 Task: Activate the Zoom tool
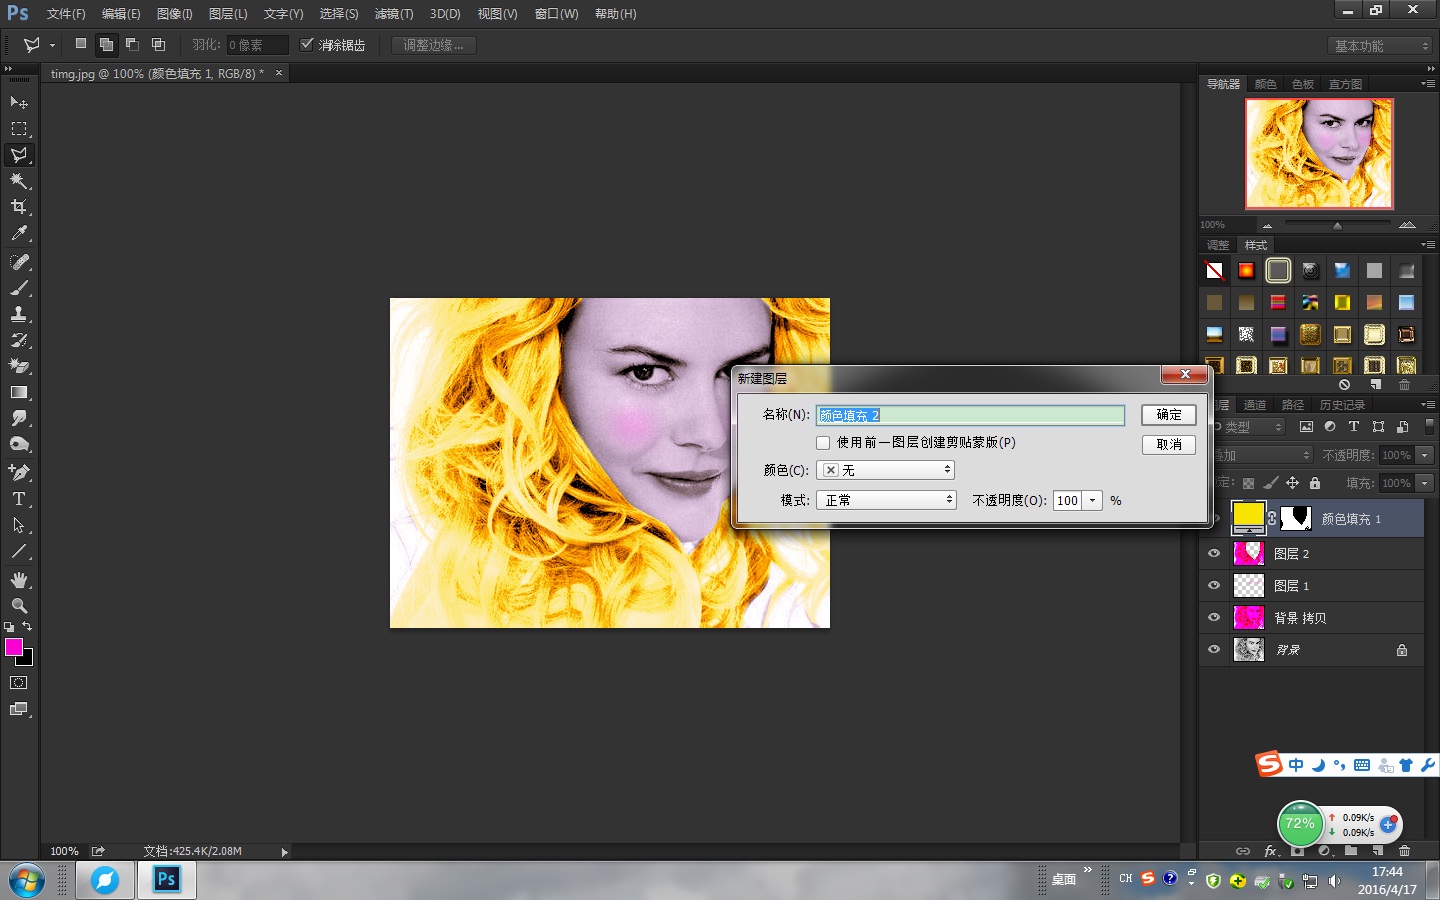19,605
